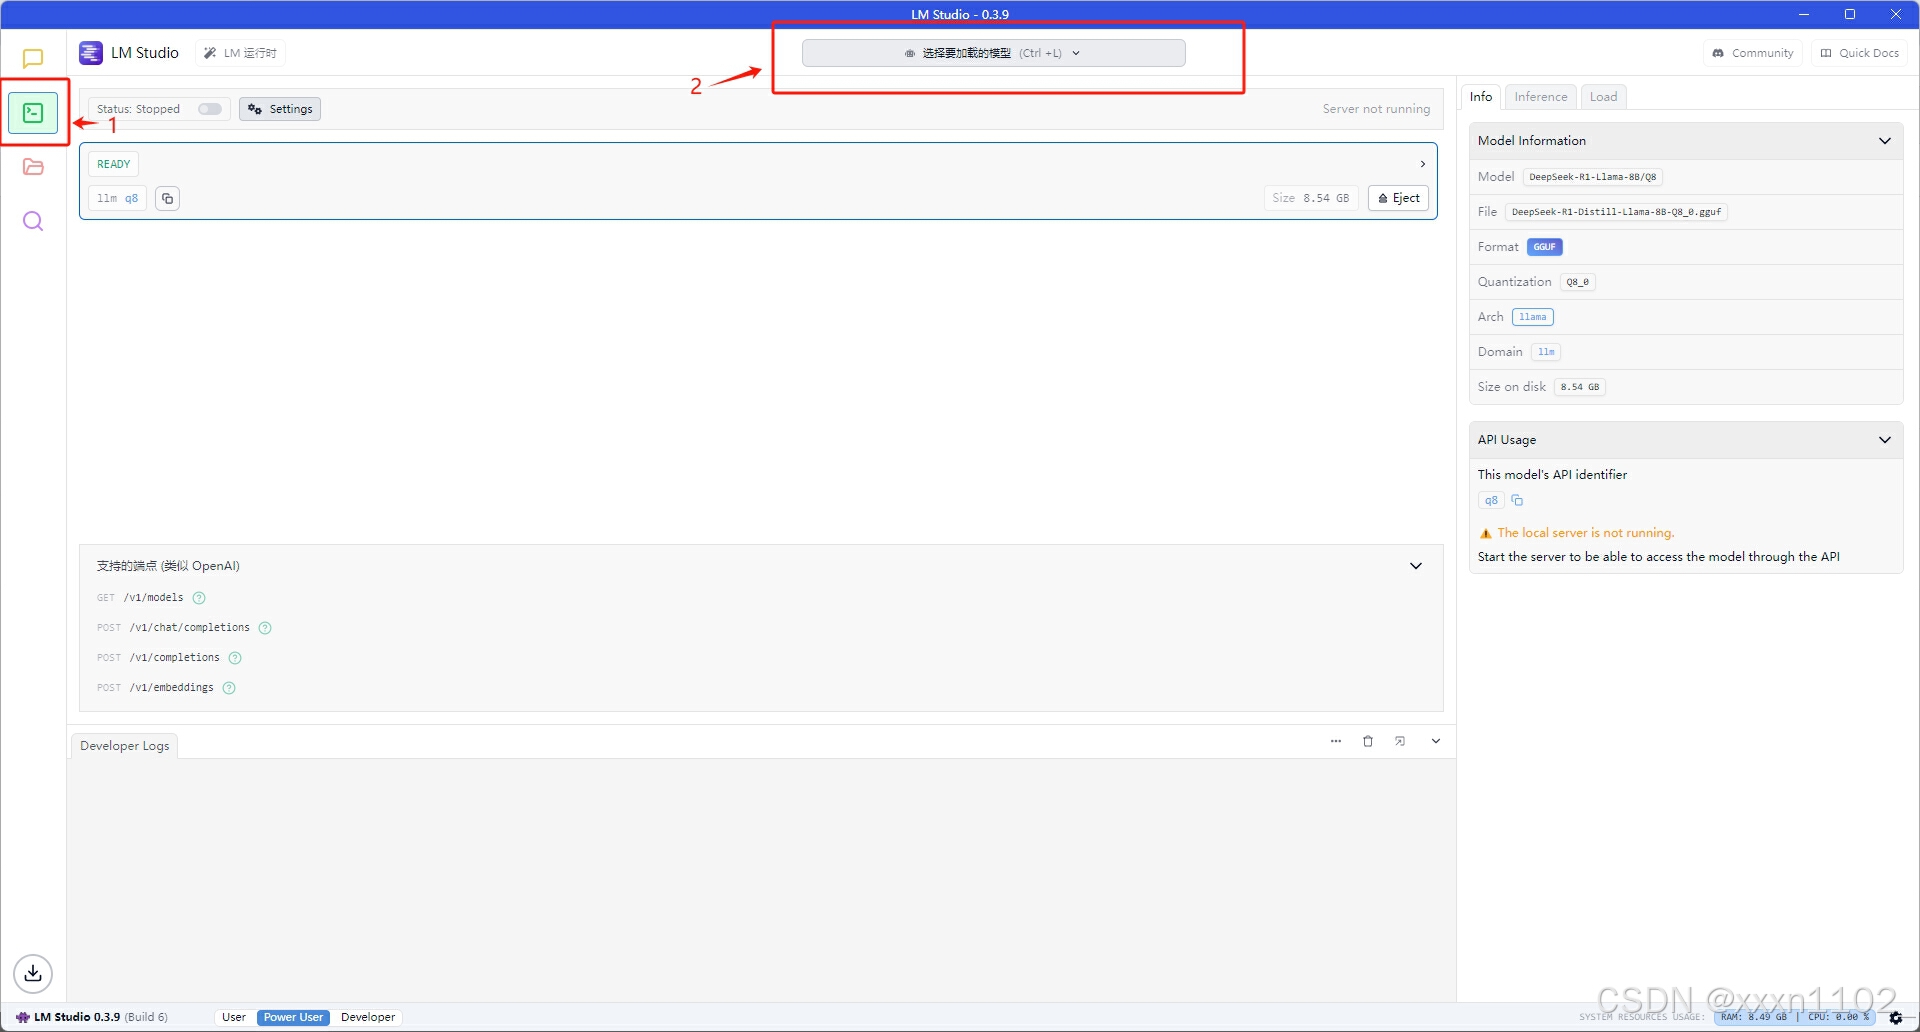Screen dimensions: 1920x1032
Task: Click the DeepSeek-R1-Llama-8B/Q8 model name
Action: point(1592,177)
